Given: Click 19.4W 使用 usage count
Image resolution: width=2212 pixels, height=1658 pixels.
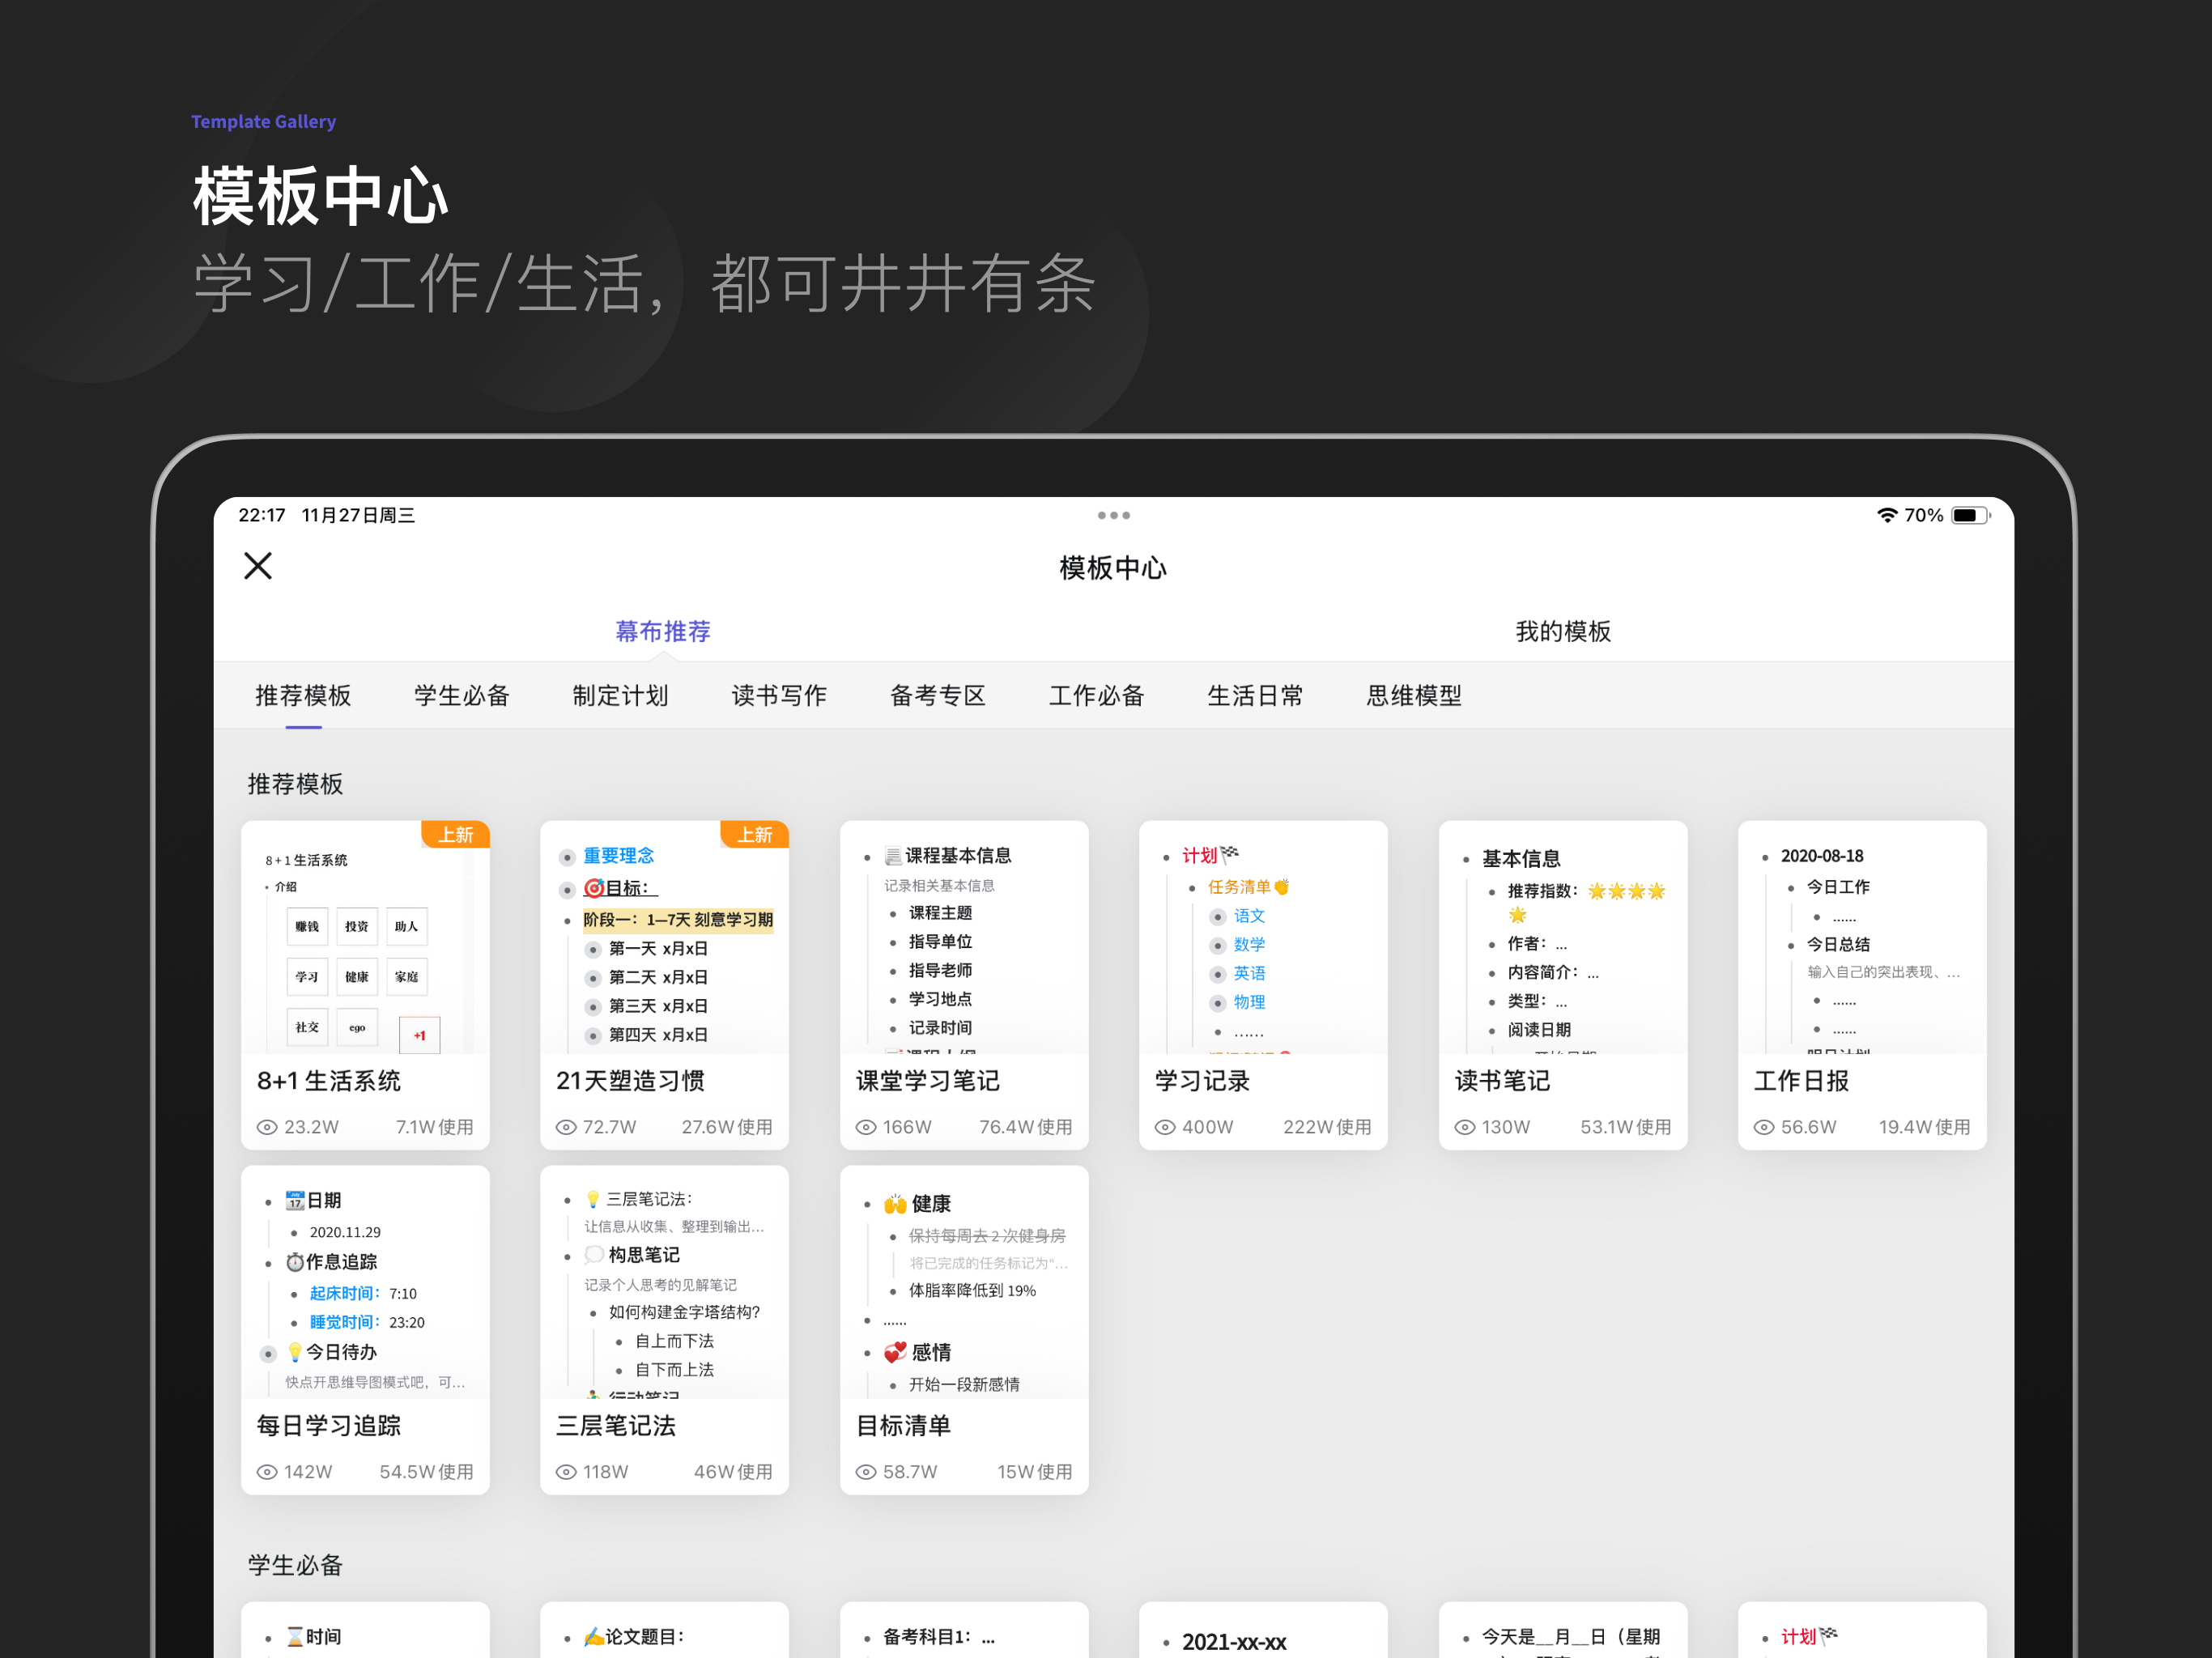Looking at the screenshot, I should [1925, 1127].
